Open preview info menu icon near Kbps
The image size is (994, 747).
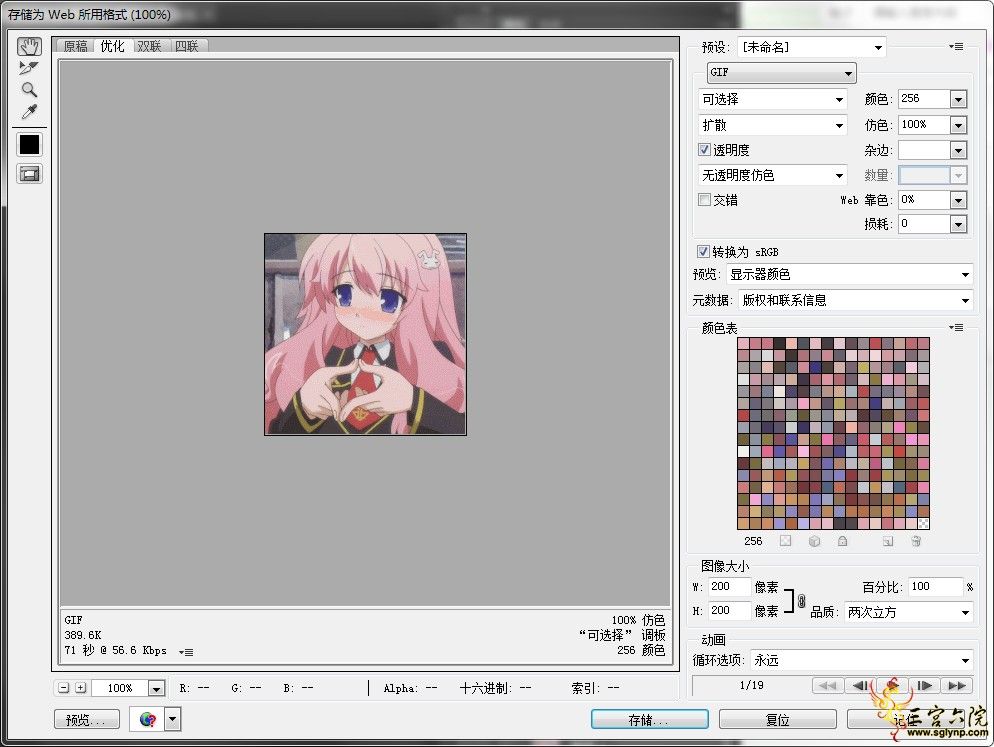186,652
